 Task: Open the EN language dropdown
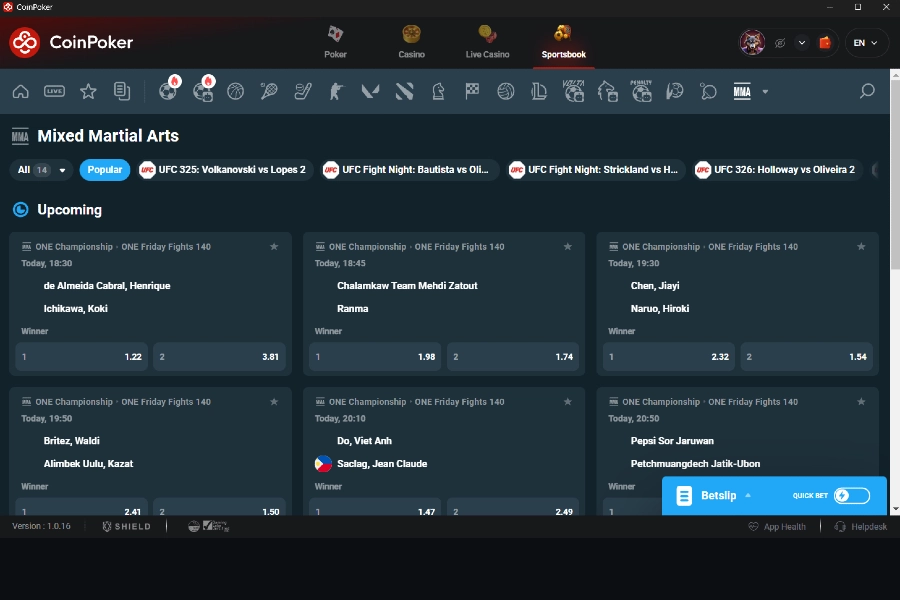(866, 43)
